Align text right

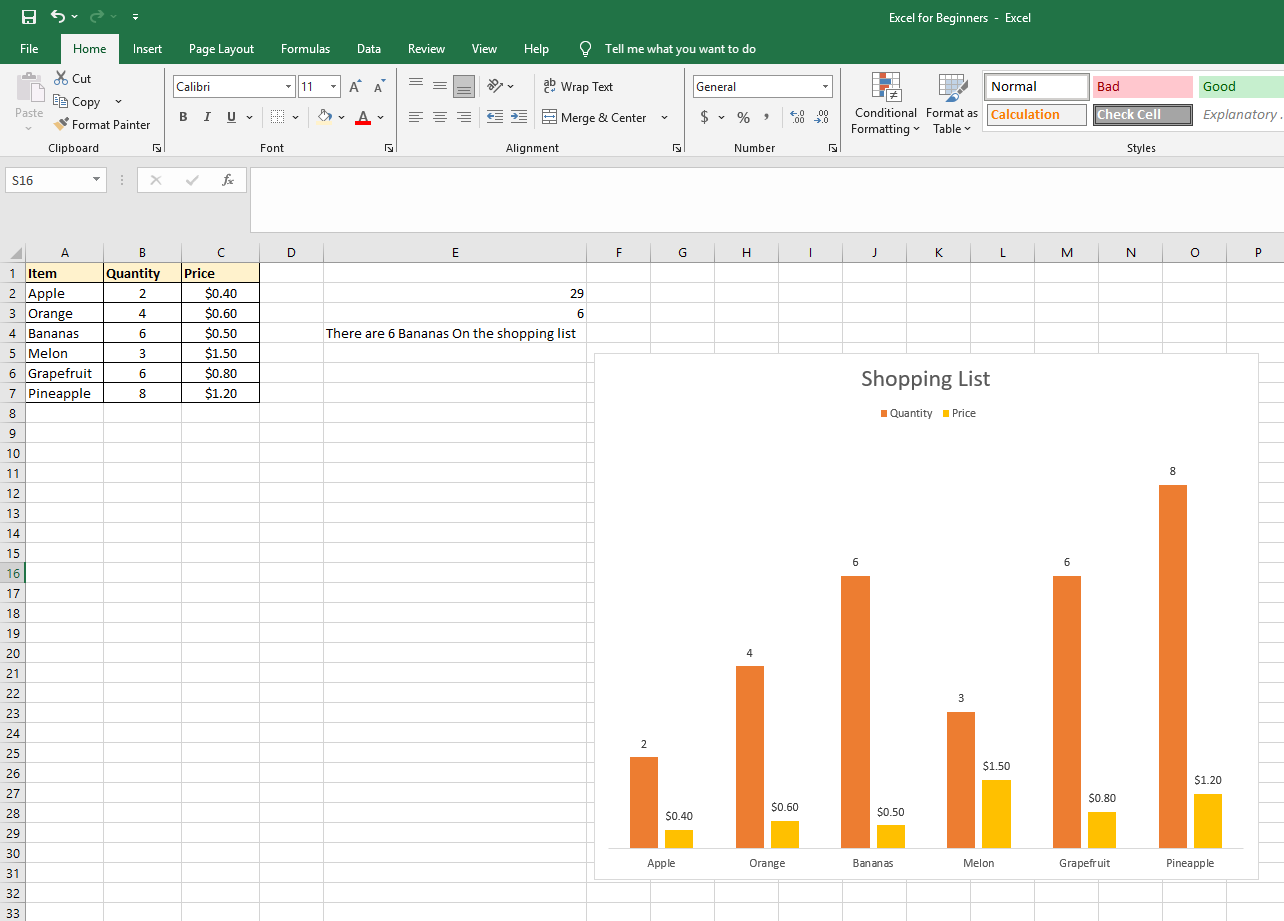[464, 117]
